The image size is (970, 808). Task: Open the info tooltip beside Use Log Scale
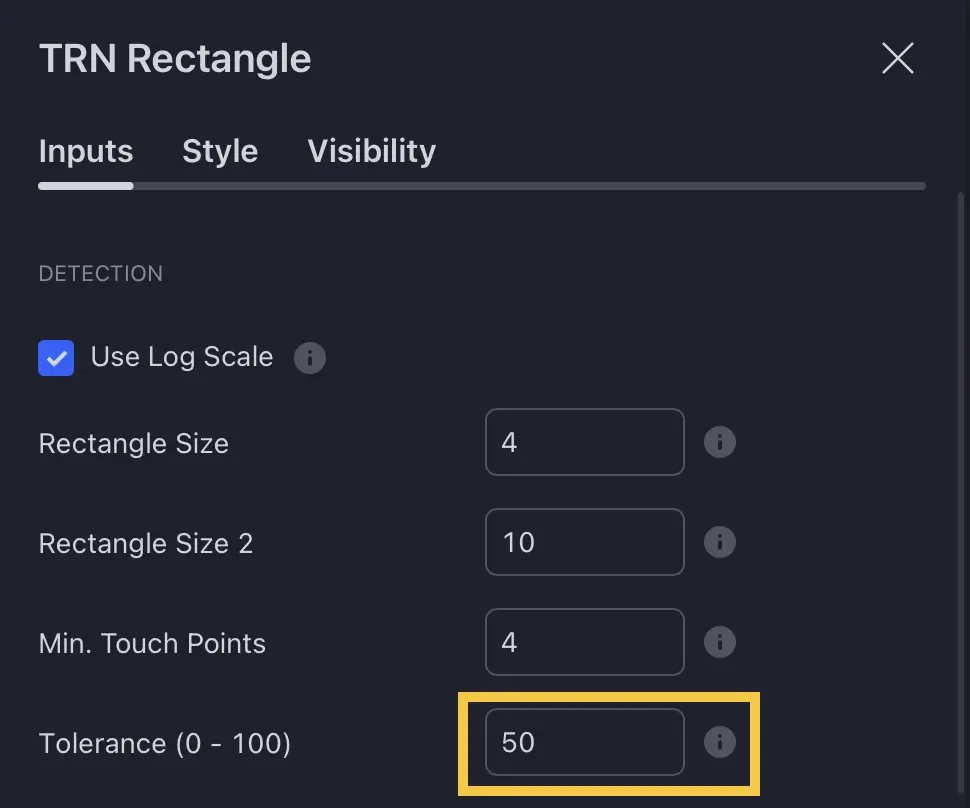[309, 358]
